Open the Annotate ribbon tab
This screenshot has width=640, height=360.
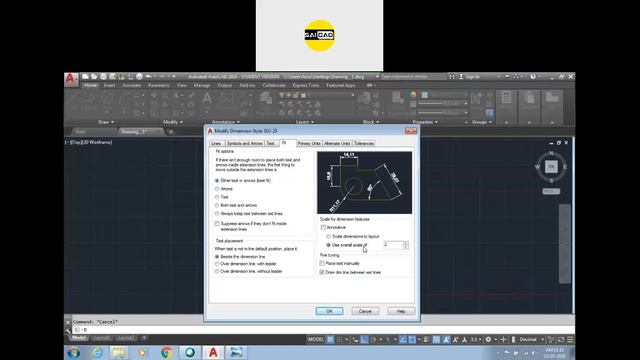pos(132,85)
